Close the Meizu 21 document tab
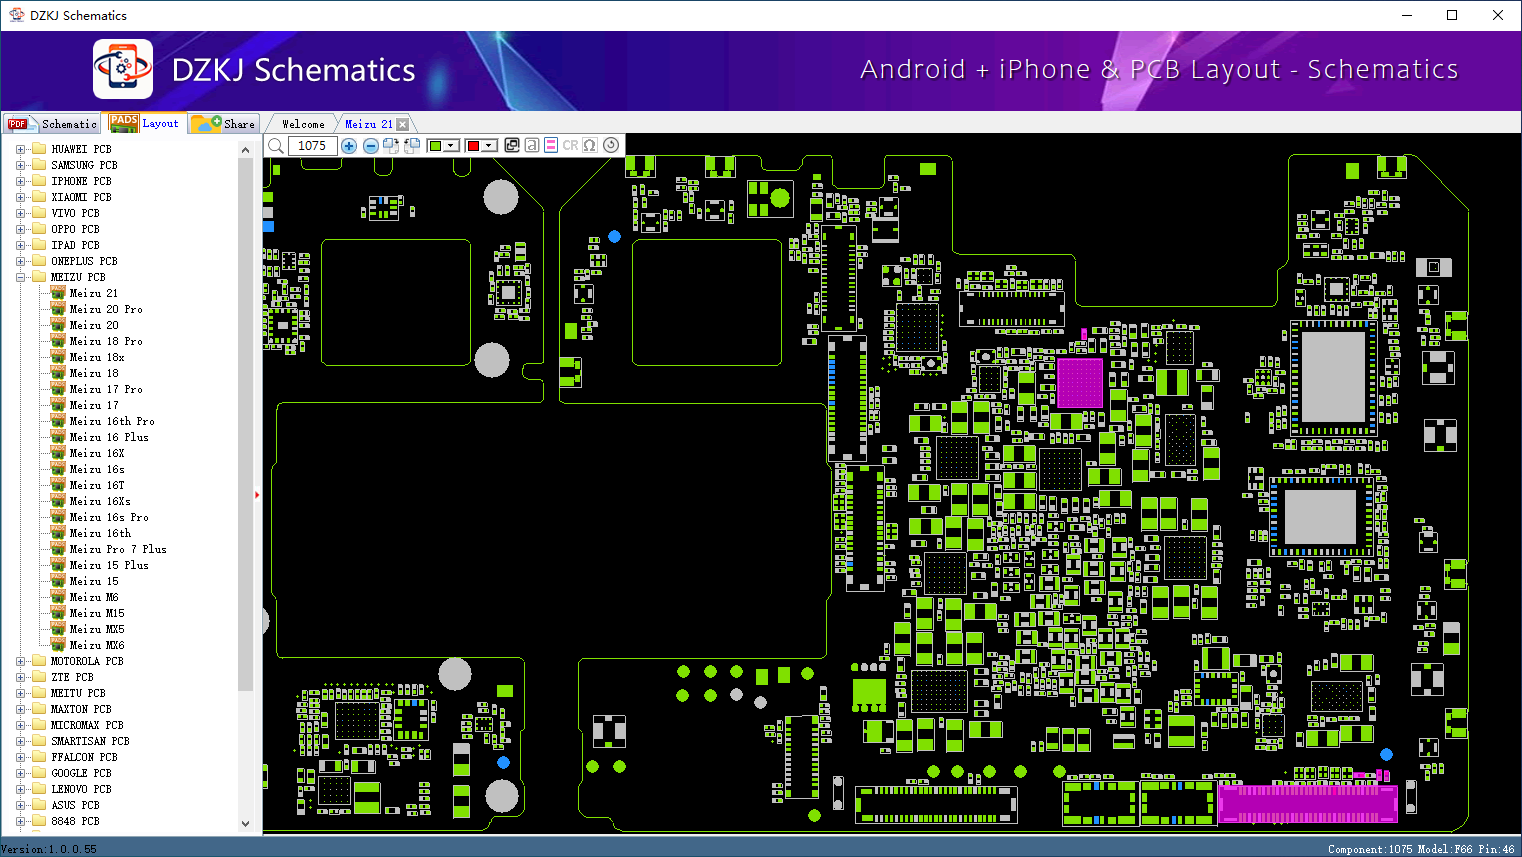The width and height of the screenshot is (1522, 857). click(x=402, y=124)
